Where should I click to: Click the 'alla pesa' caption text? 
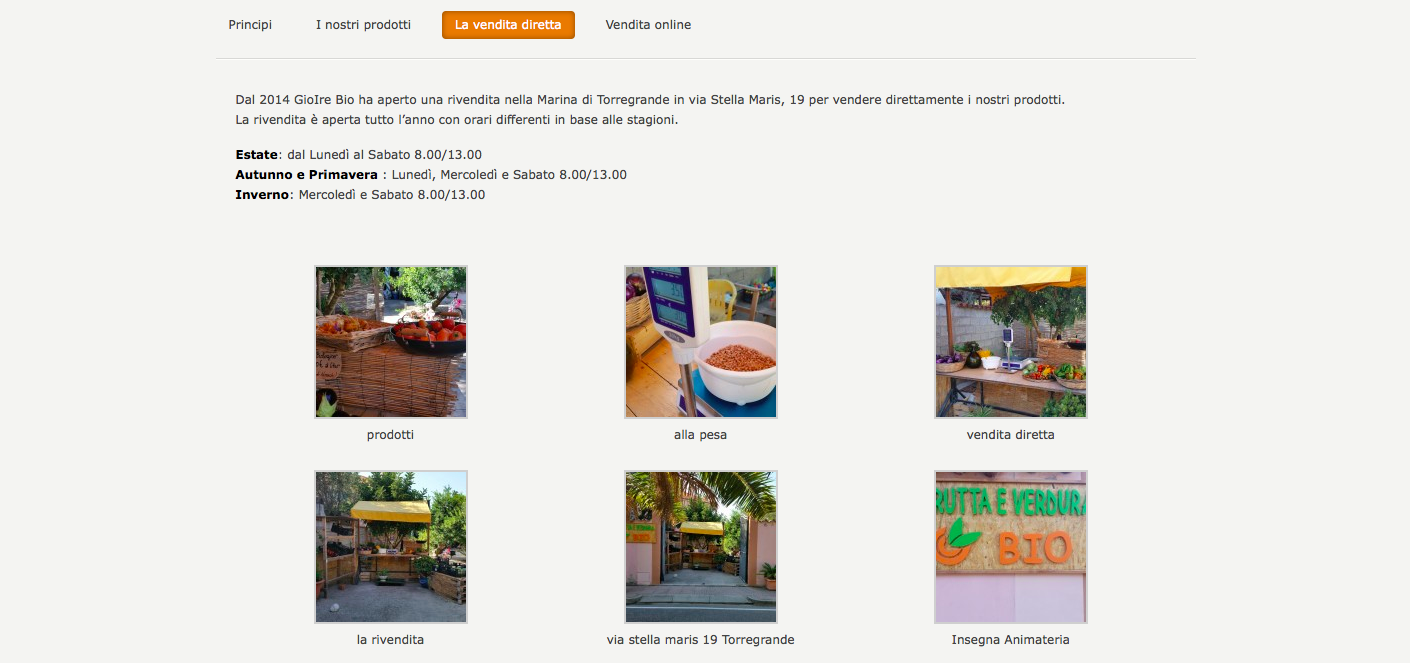pos(700,435)
